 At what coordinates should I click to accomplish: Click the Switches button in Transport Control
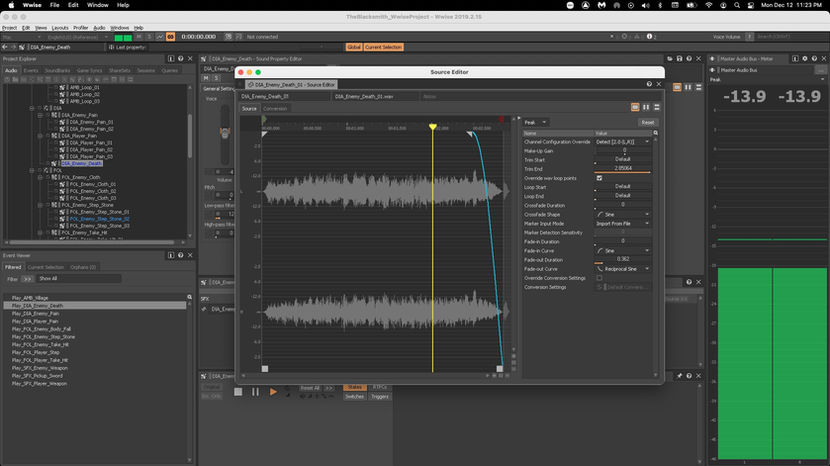(355, 397)
